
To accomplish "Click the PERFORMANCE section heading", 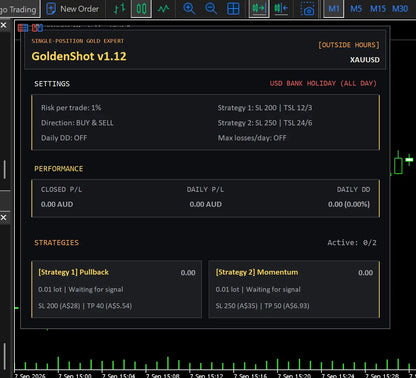I will [x=59, y=169].
